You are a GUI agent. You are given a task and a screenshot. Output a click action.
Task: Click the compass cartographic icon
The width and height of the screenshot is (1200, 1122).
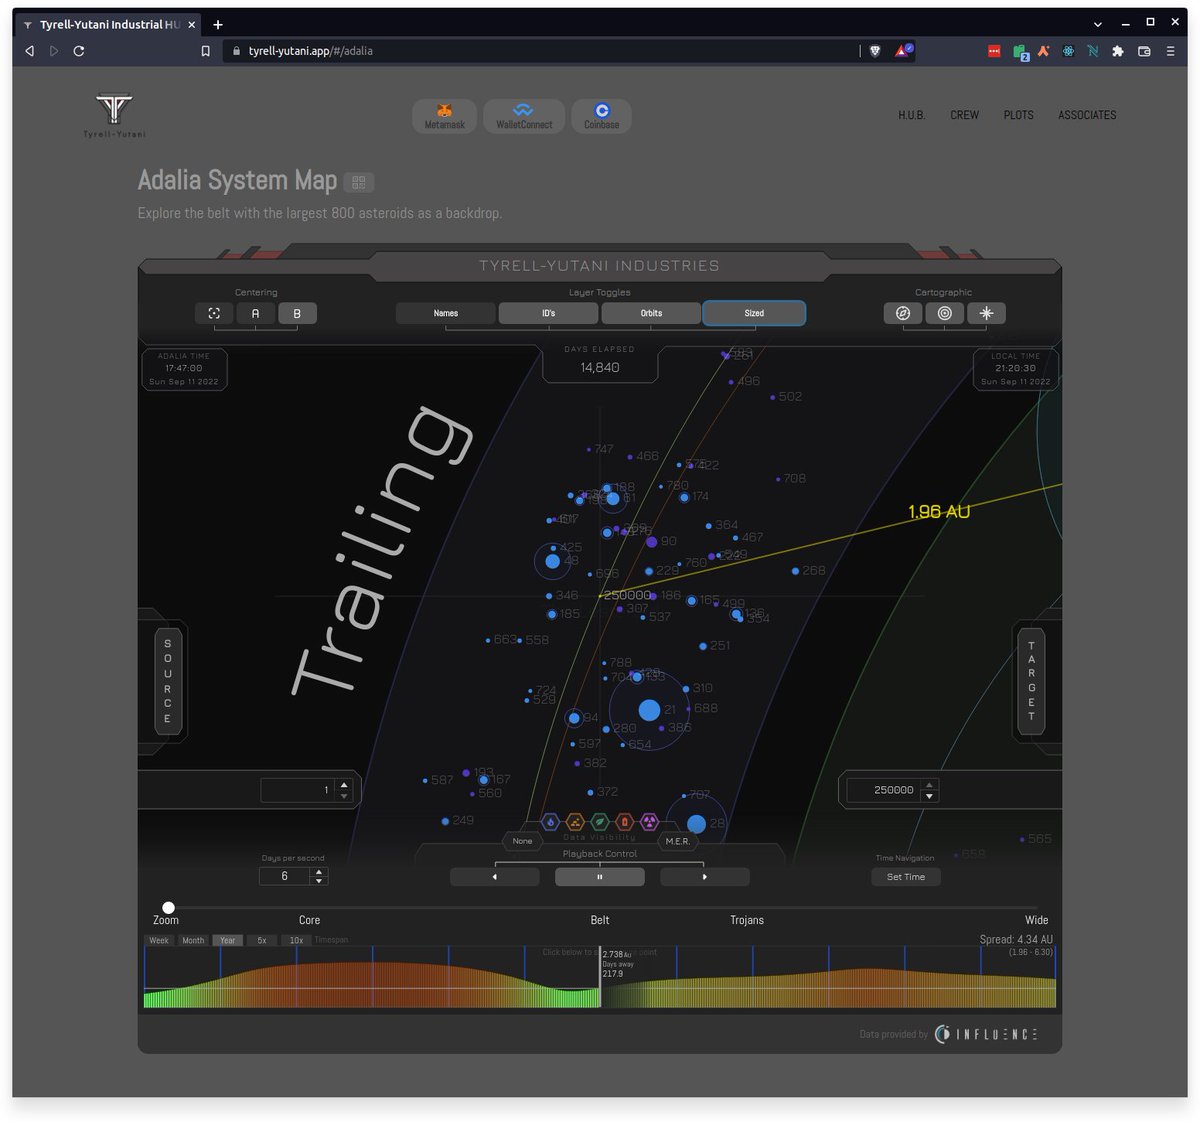point(903,313)
